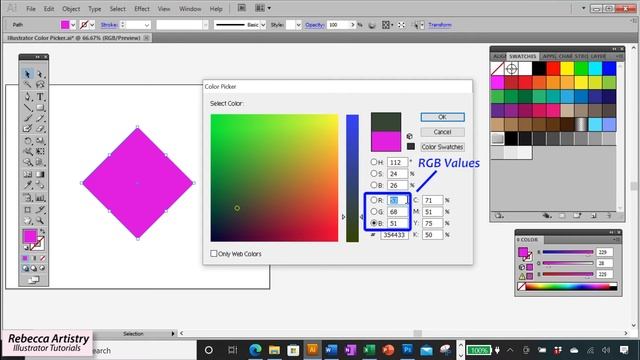Pick the Magic Wand tool
640x360 pixels.
[x=27, y=85]
